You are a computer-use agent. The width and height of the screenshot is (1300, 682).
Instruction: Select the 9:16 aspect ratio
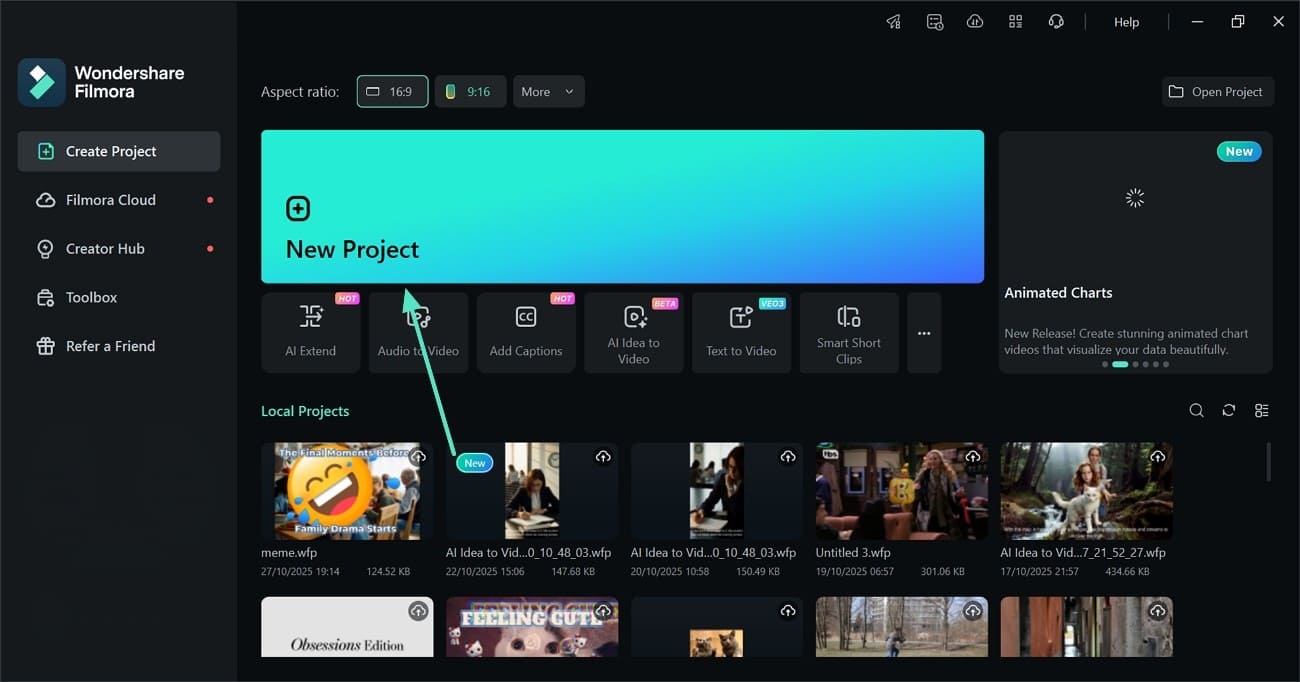tap(470, 91)
